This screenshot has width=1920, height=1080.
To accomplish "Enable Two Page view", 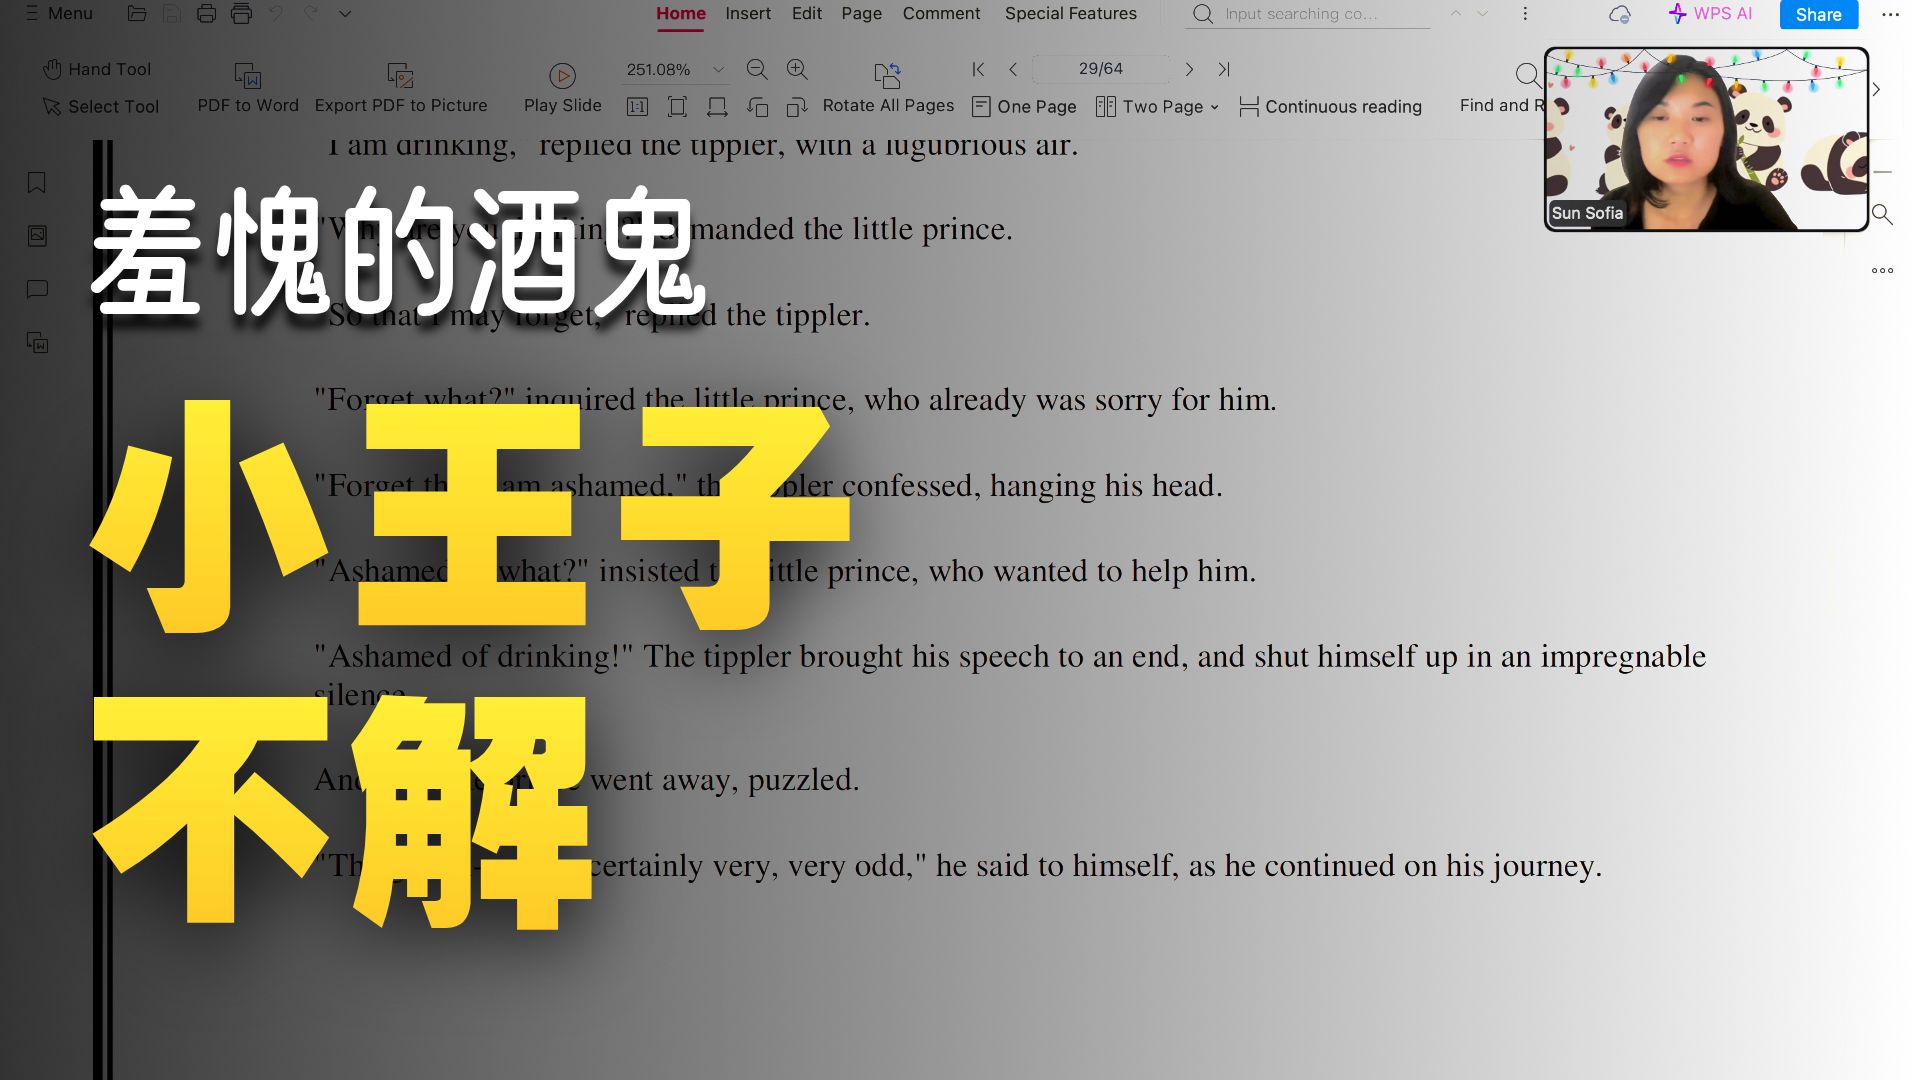I will pyautogui.click(x=1150, y=107).
